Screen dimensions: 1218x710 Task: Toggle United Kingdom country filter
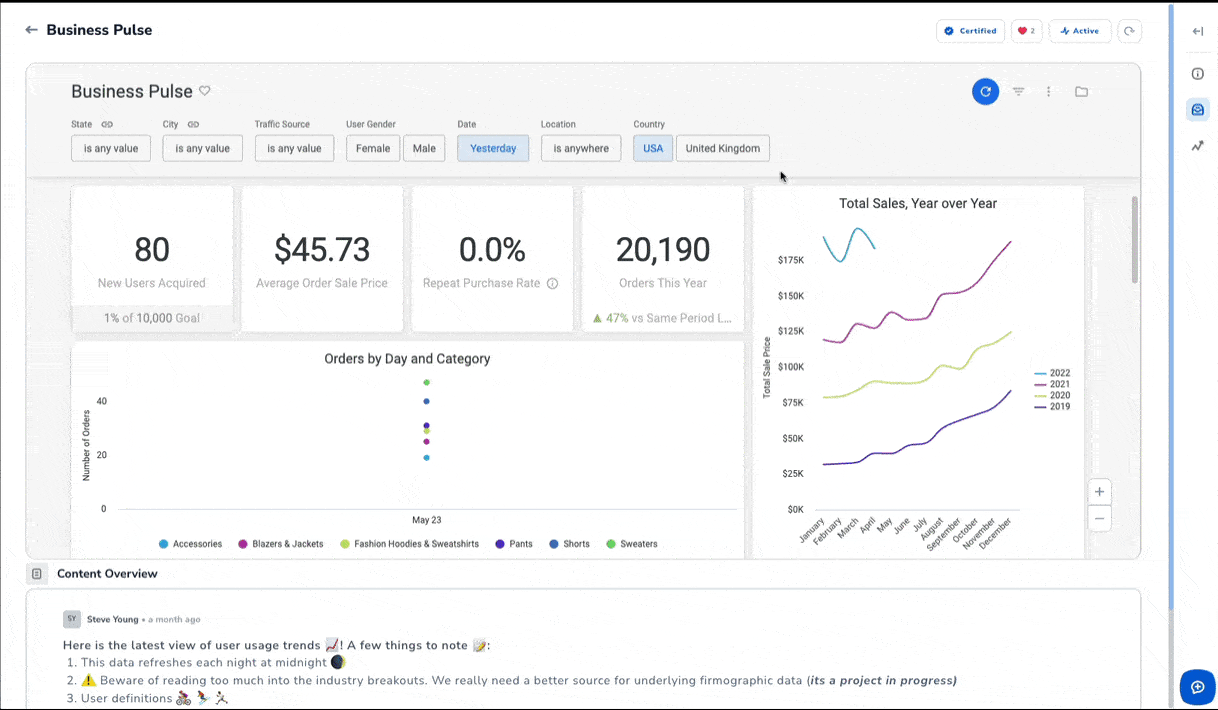pos(723,148)
